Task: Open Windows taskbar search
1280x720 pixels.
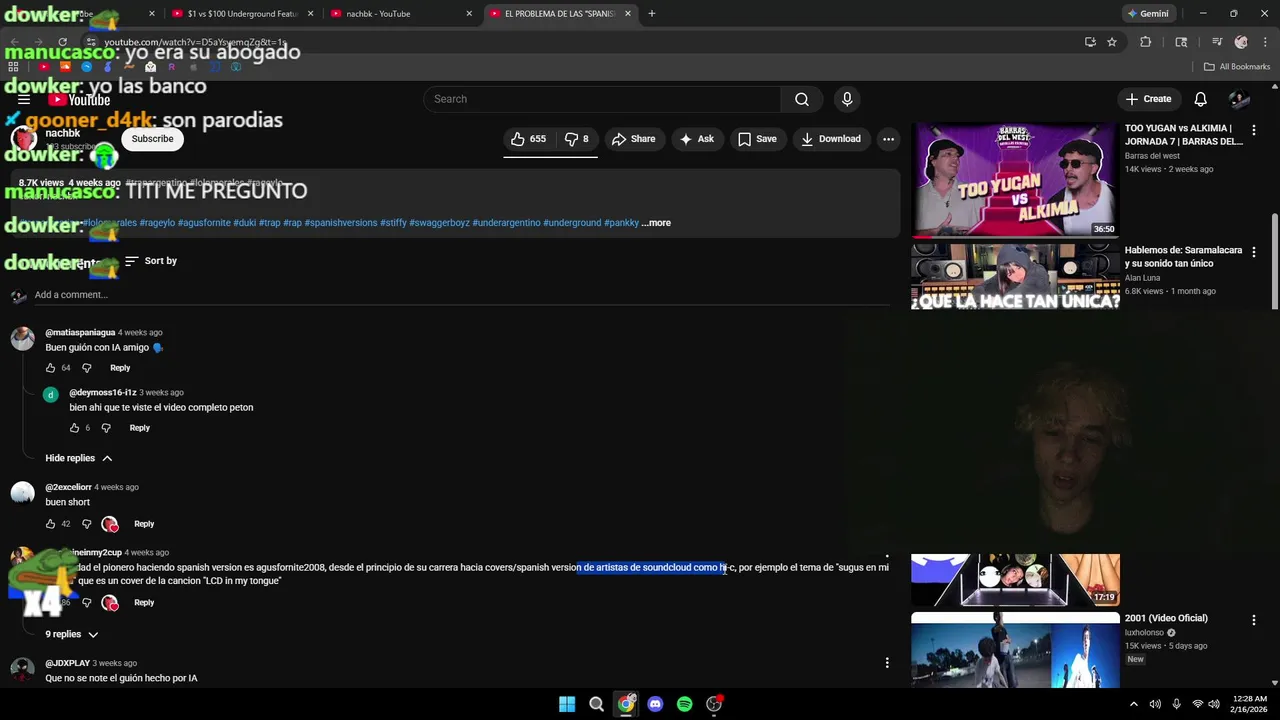Action: pyautogui.click(x=596, y=704)
